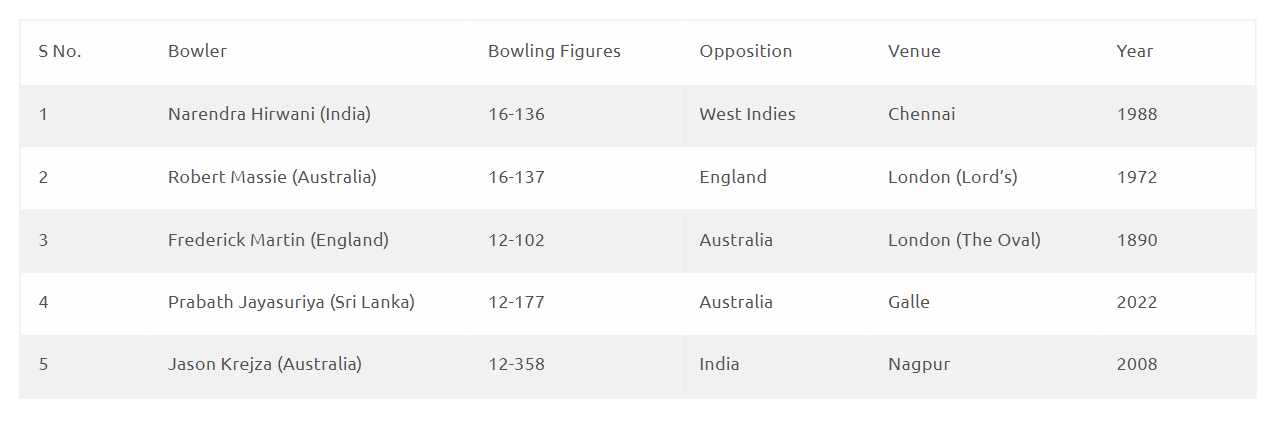This screenshot has width=1286, height=443.
Task: Select the Galle venue cell
Action: (909, 302)
